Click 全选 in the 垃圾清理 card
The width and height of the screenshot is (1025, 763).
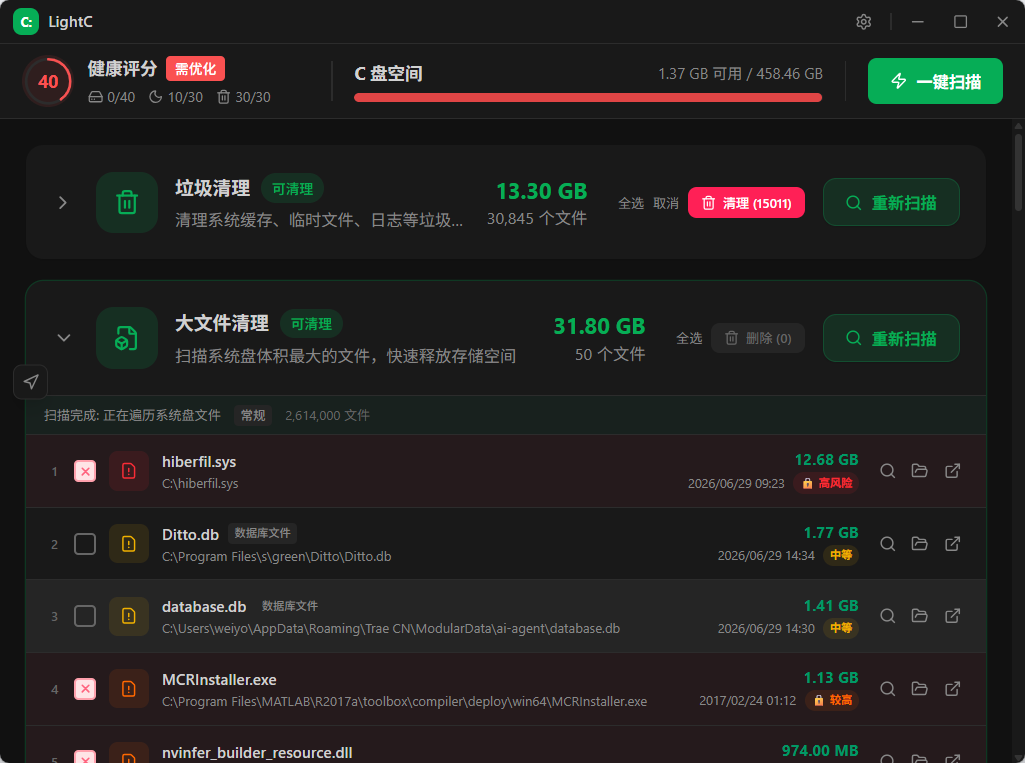631,203
